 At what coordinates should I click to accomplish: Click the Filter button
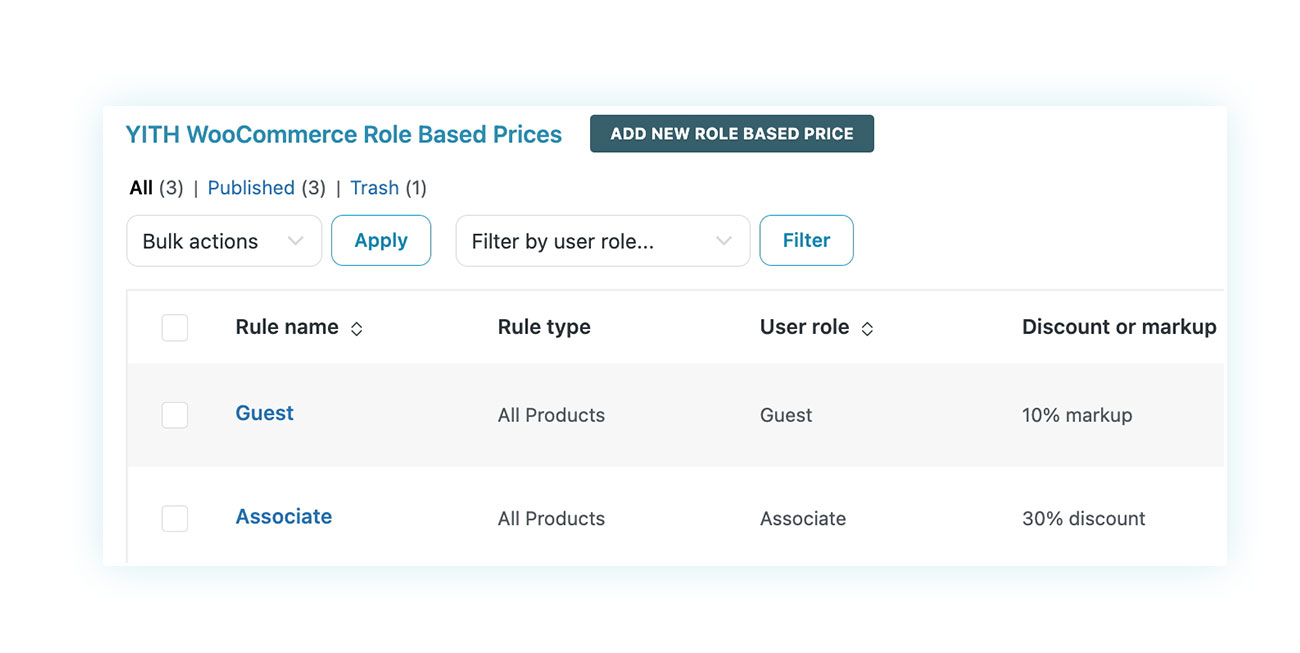click(x=806, y=240)
